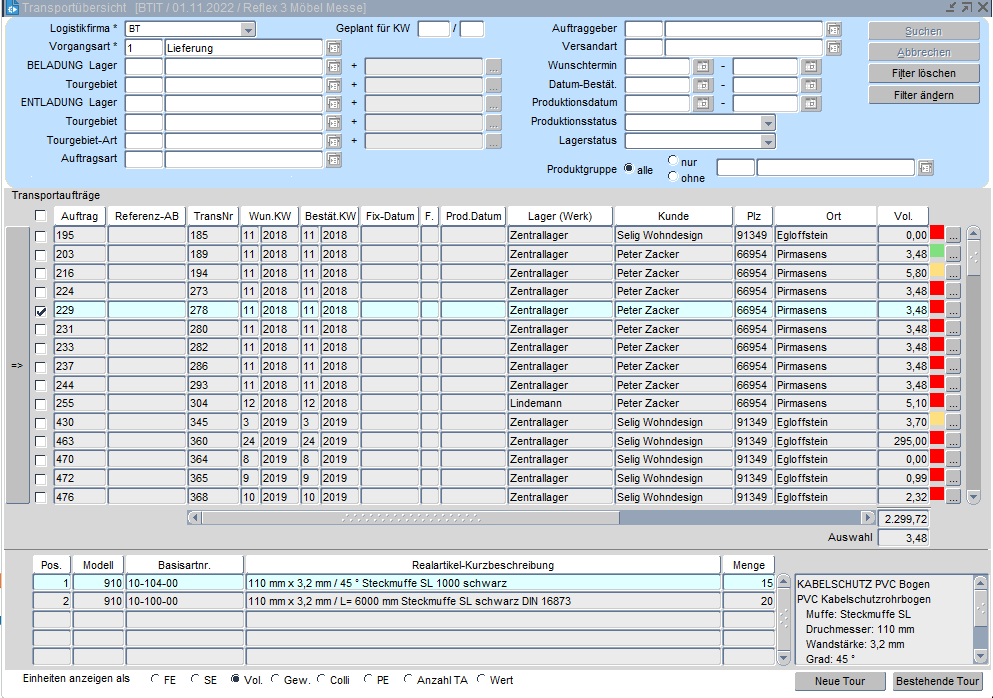This screenshot has width=993, height=698.
Task: Uncheck the selected order 229 checkbox
Action: [41, 311]
